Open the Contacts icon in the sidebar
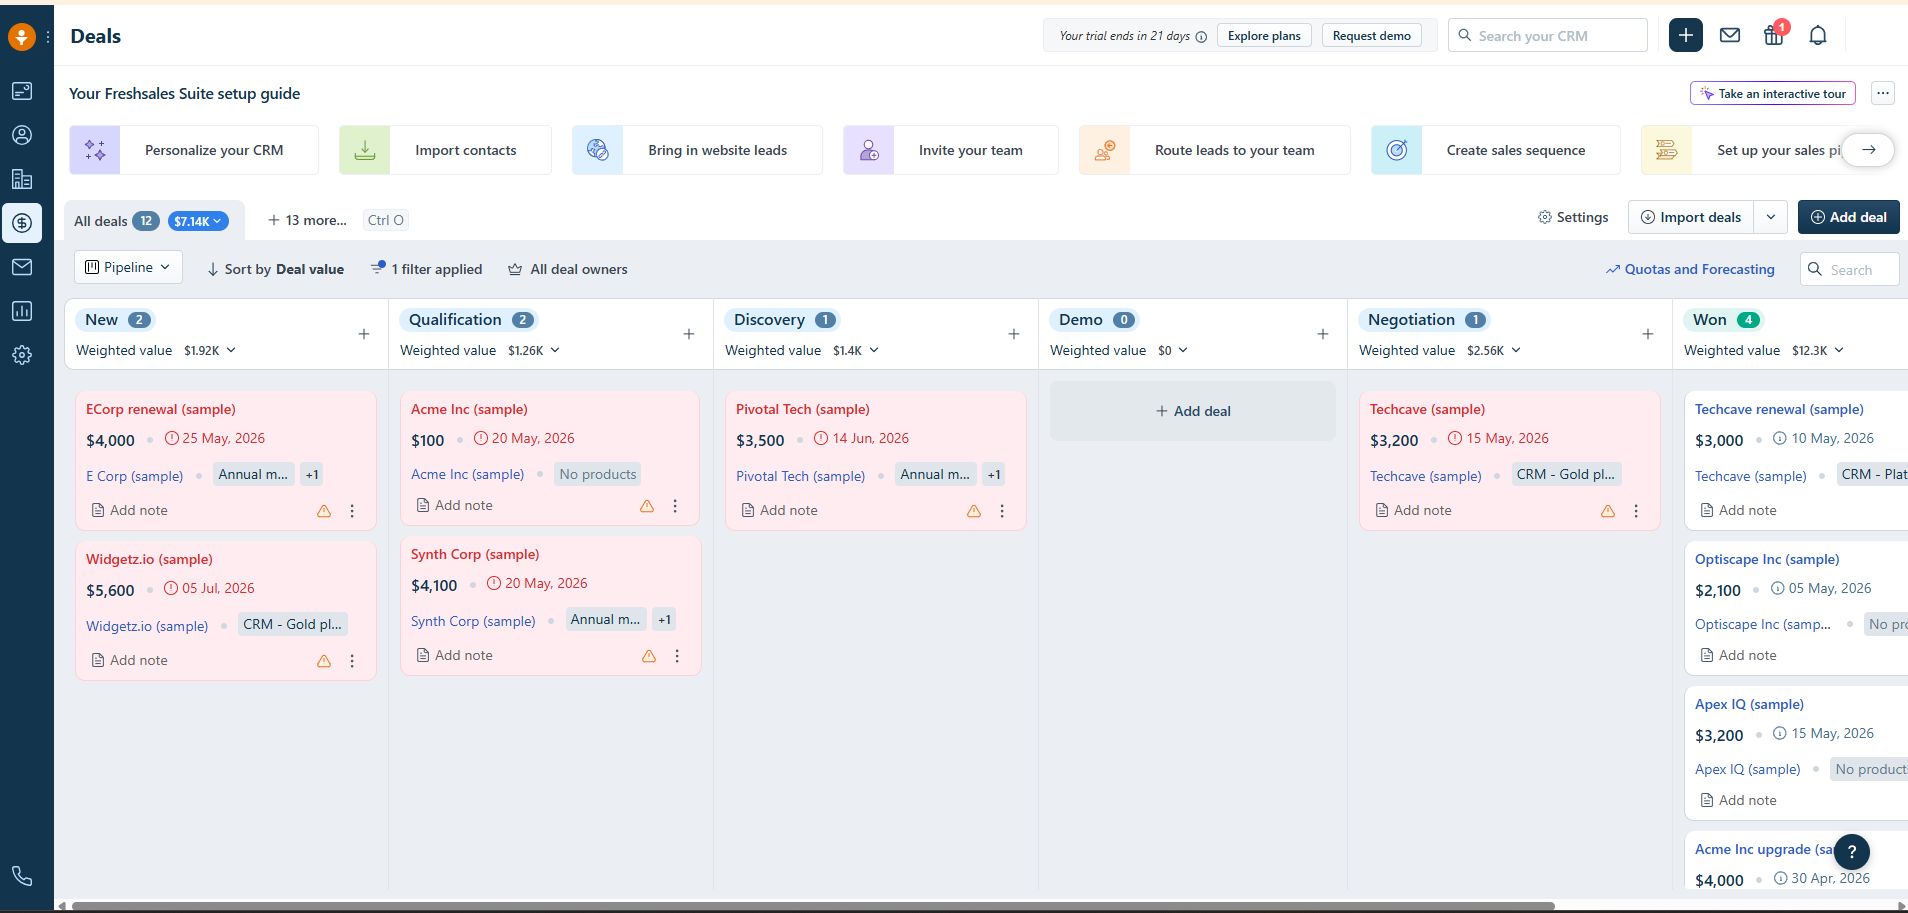The image size is (1908, 913). 22,135
